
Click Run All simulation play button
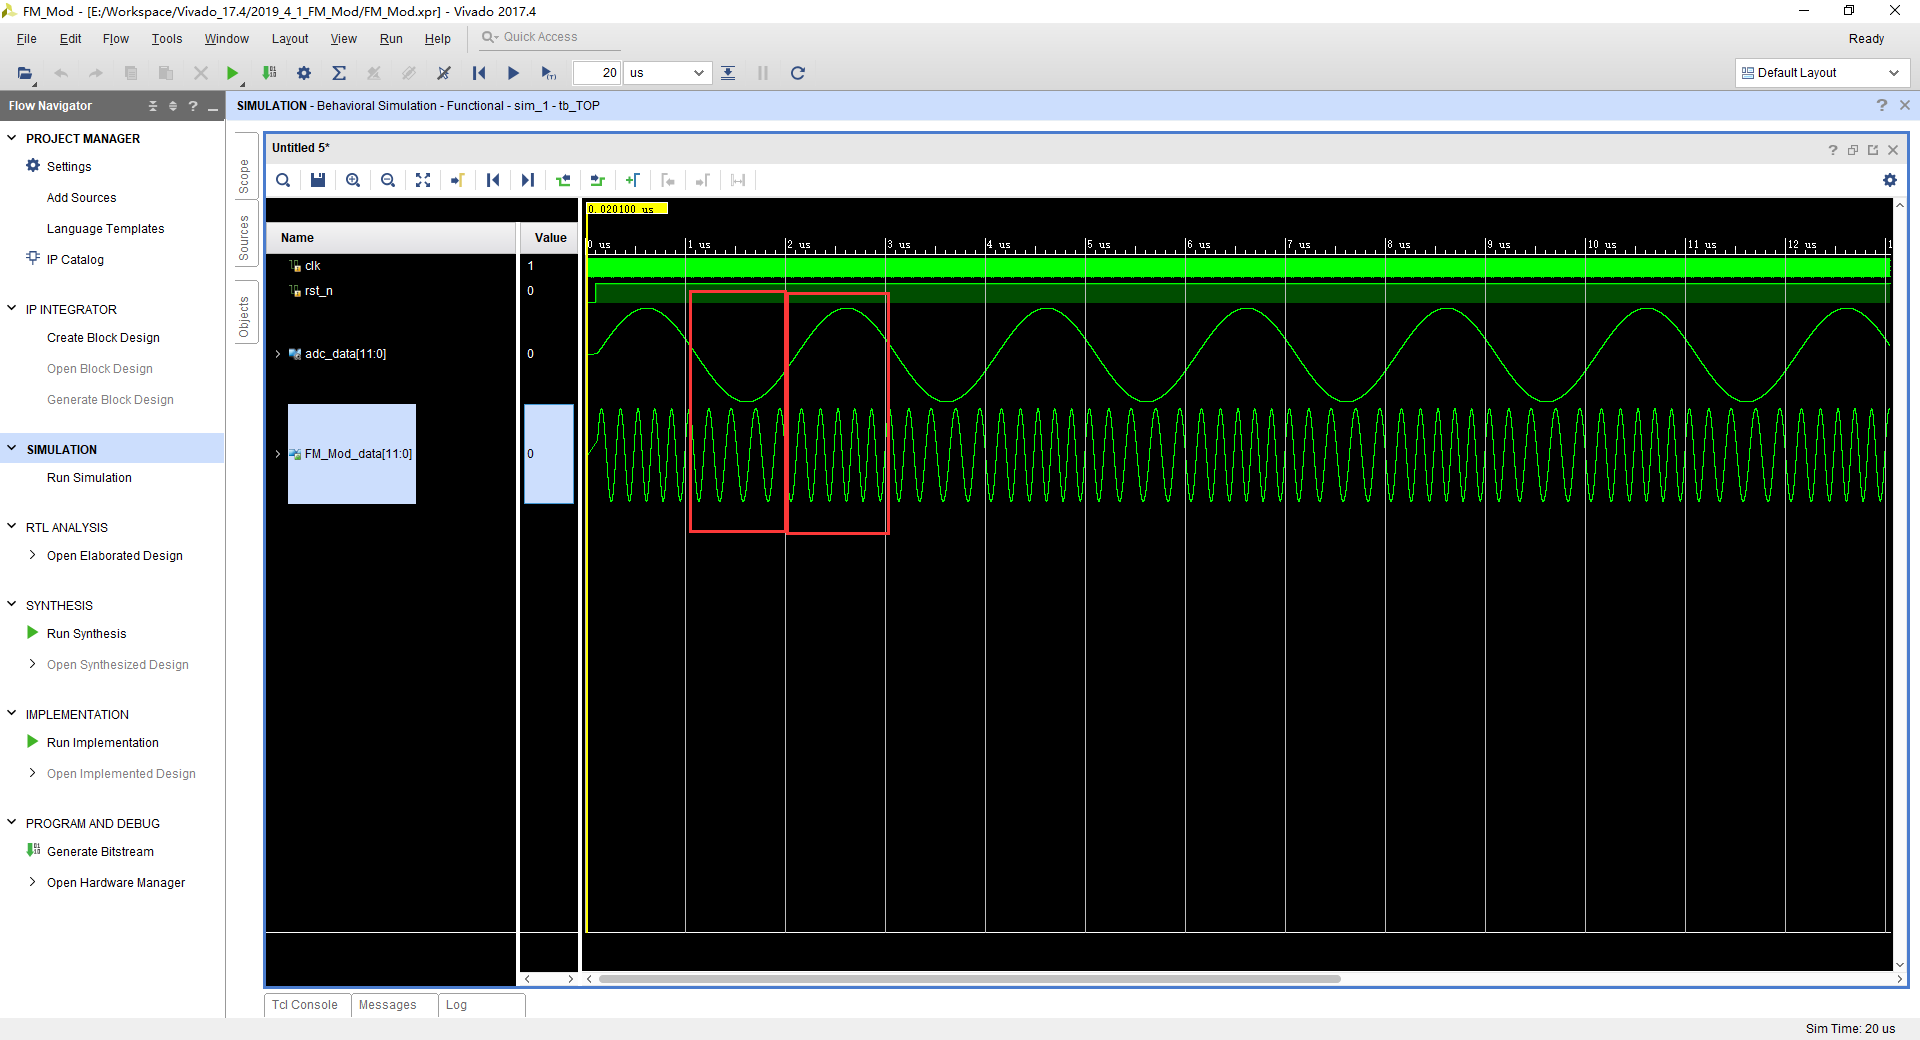pos(513,73)
